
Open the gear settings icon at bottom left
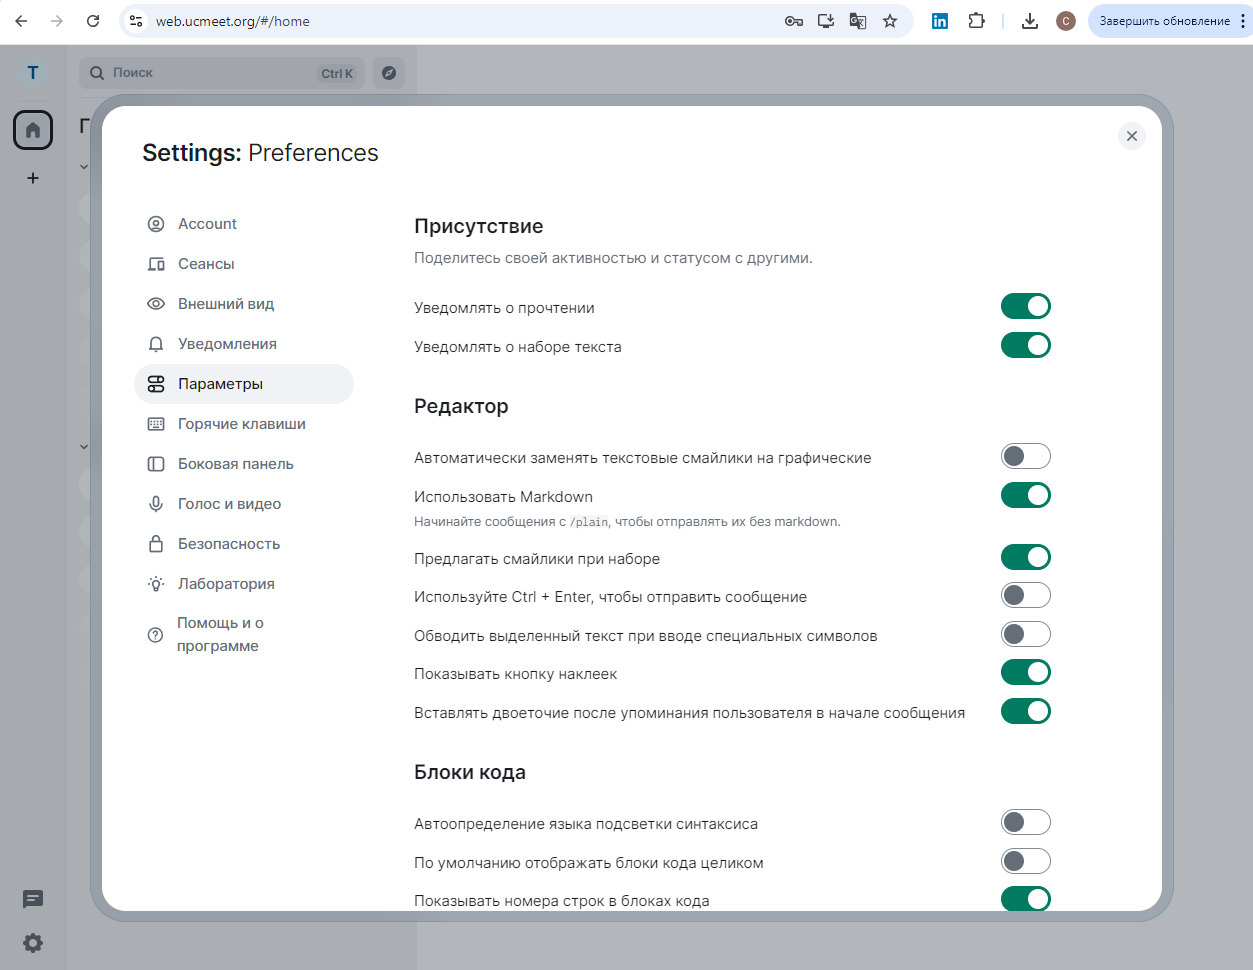32,943
